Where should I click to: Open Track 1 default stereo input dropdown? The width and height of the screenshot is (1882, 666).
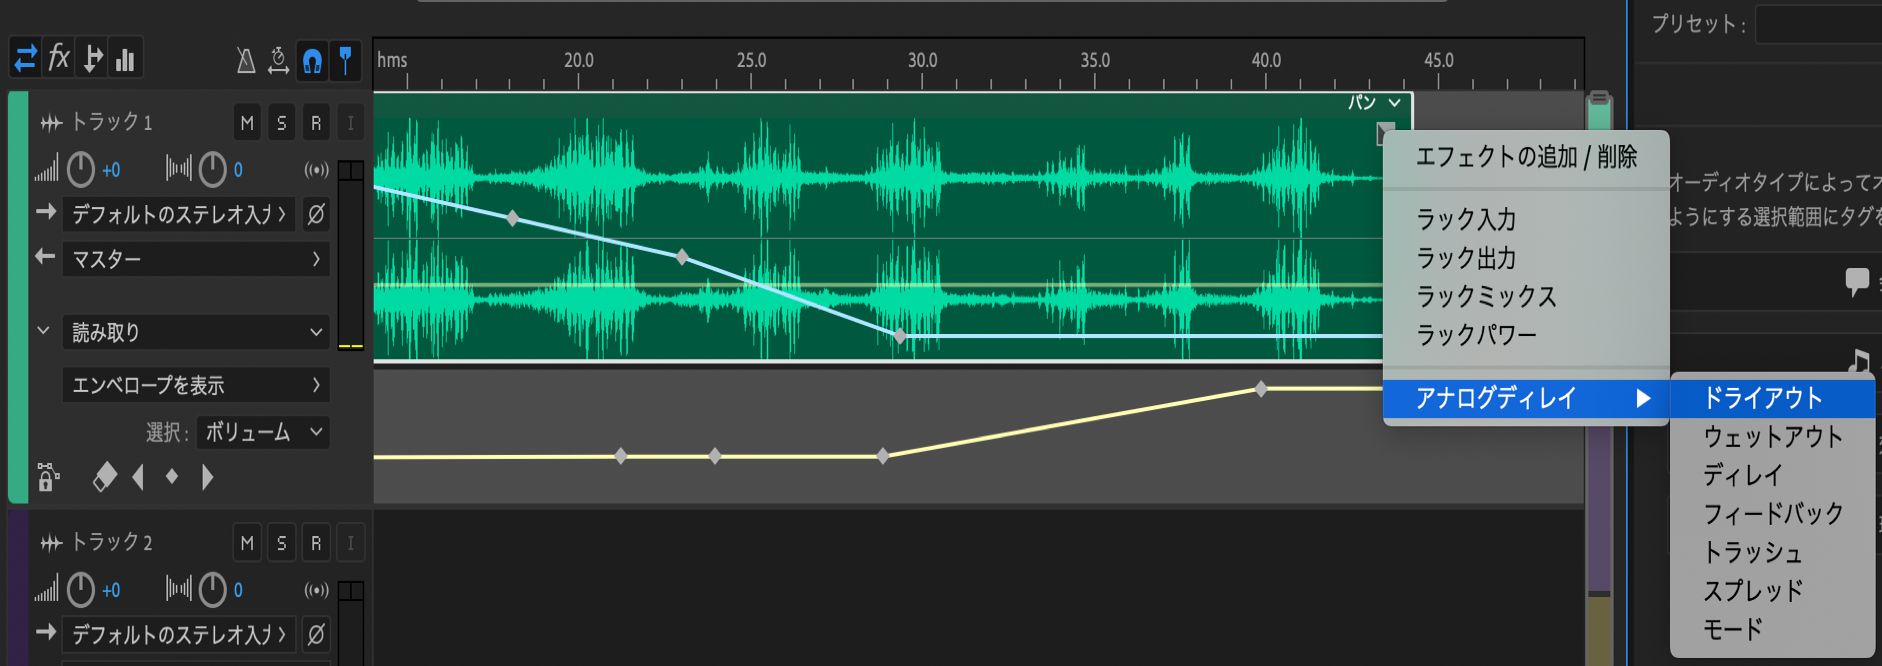(x=179, y=214)
